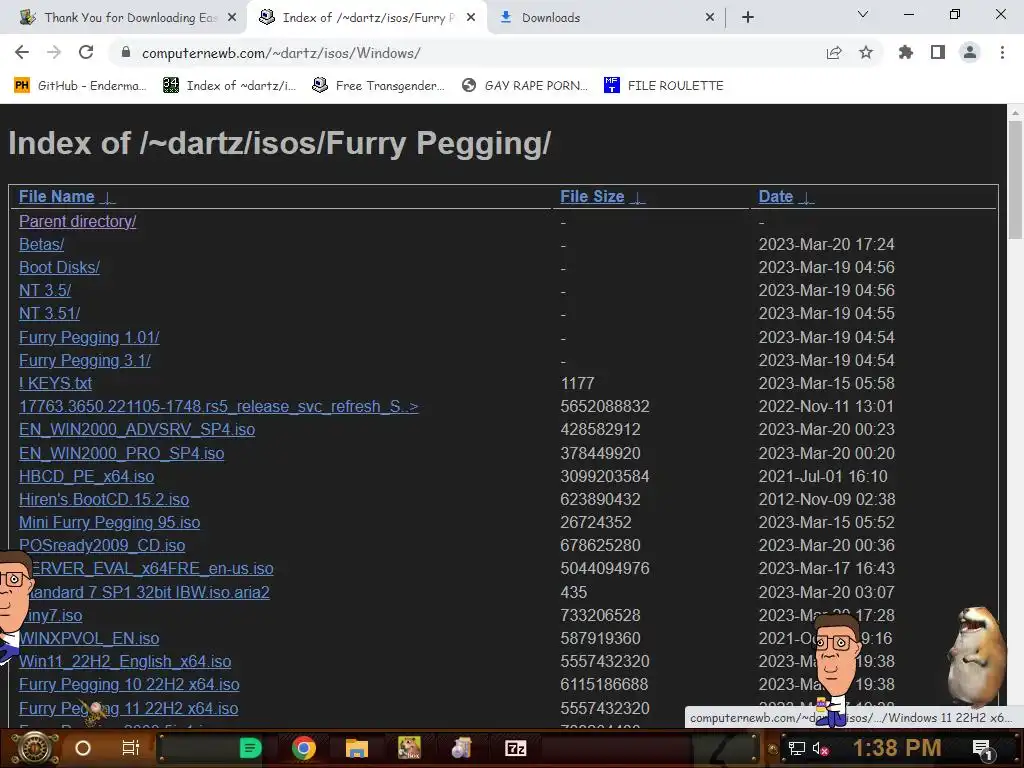Screen dimensions: 1024x768
Task: Open Task View in taskbar
Action: 131,748
